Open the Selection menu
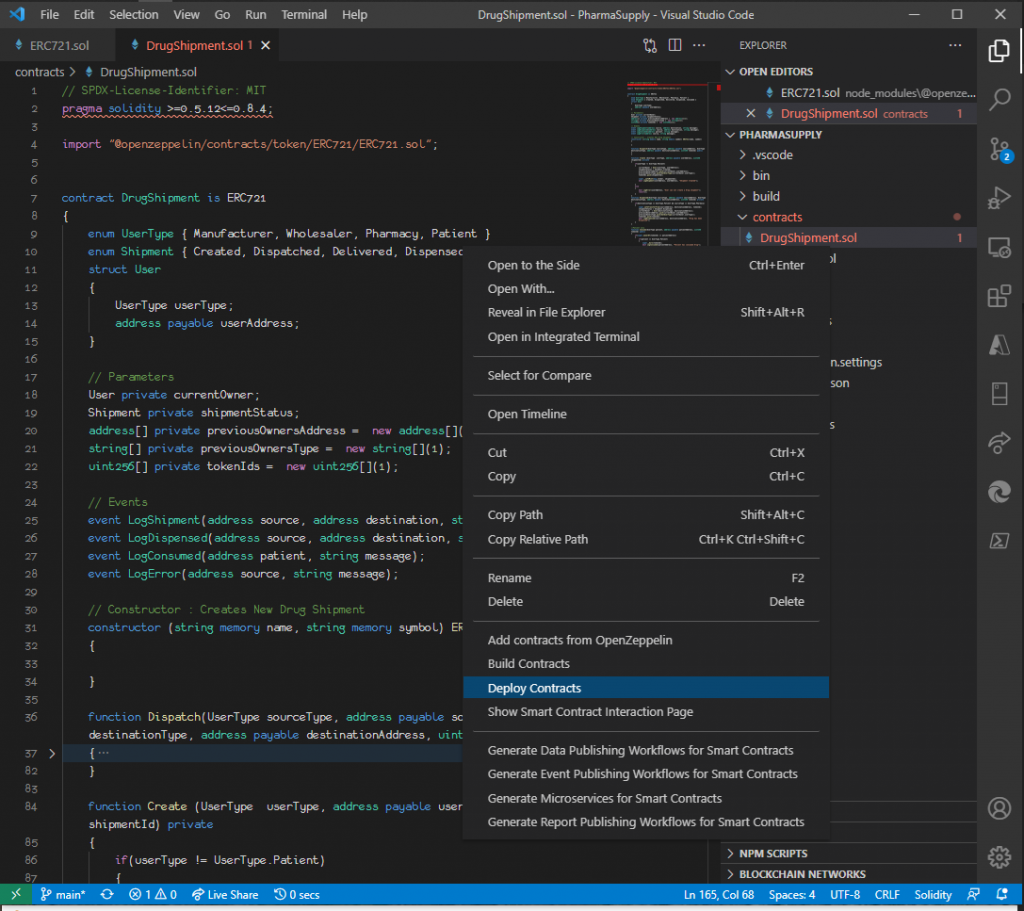This screenshot has width=1024, height=911. pos(133,14)
